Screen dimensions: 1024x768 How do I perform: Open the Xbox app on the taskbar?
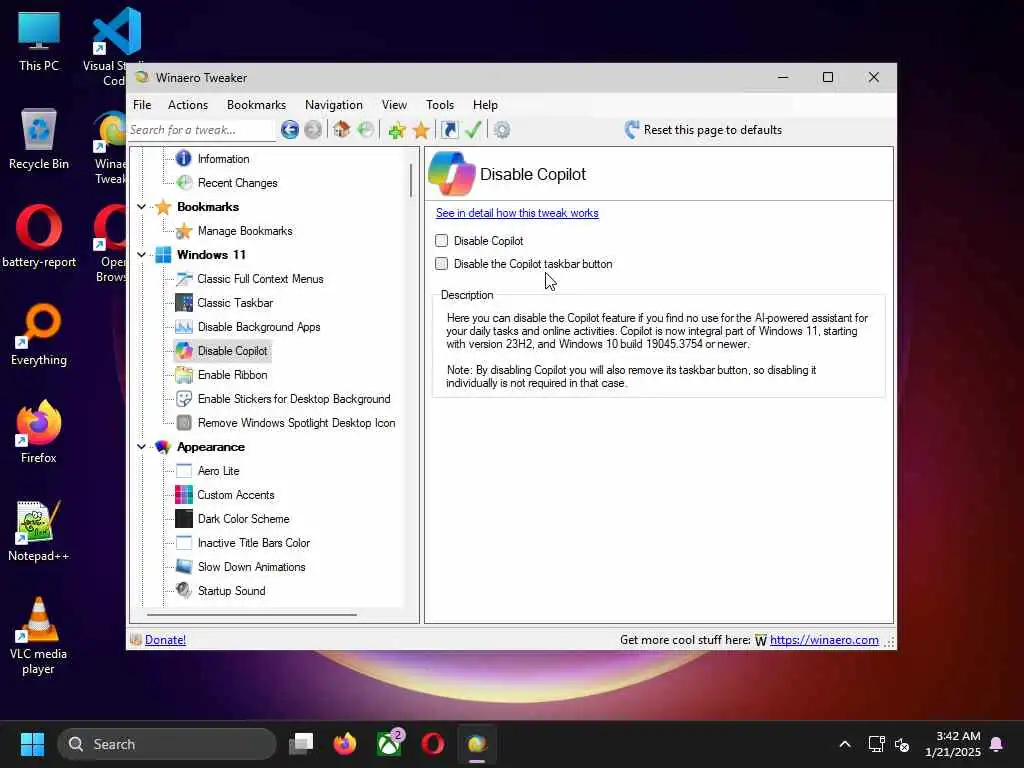coord(390,744)
